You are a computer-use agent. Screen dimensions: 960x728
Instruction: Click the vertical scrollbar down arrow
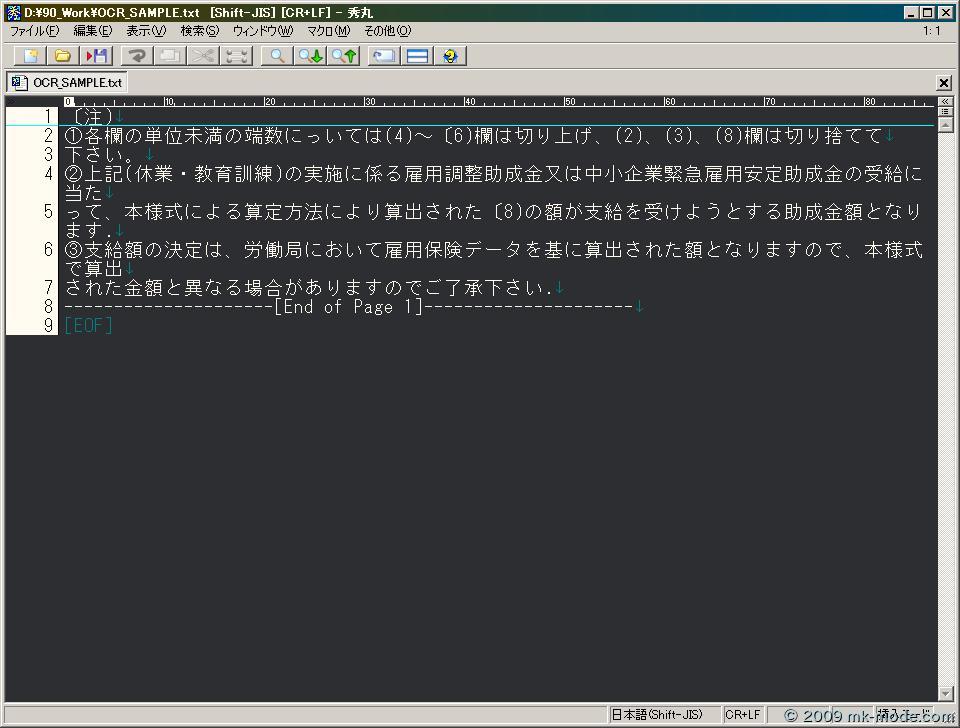coord(944,693)
